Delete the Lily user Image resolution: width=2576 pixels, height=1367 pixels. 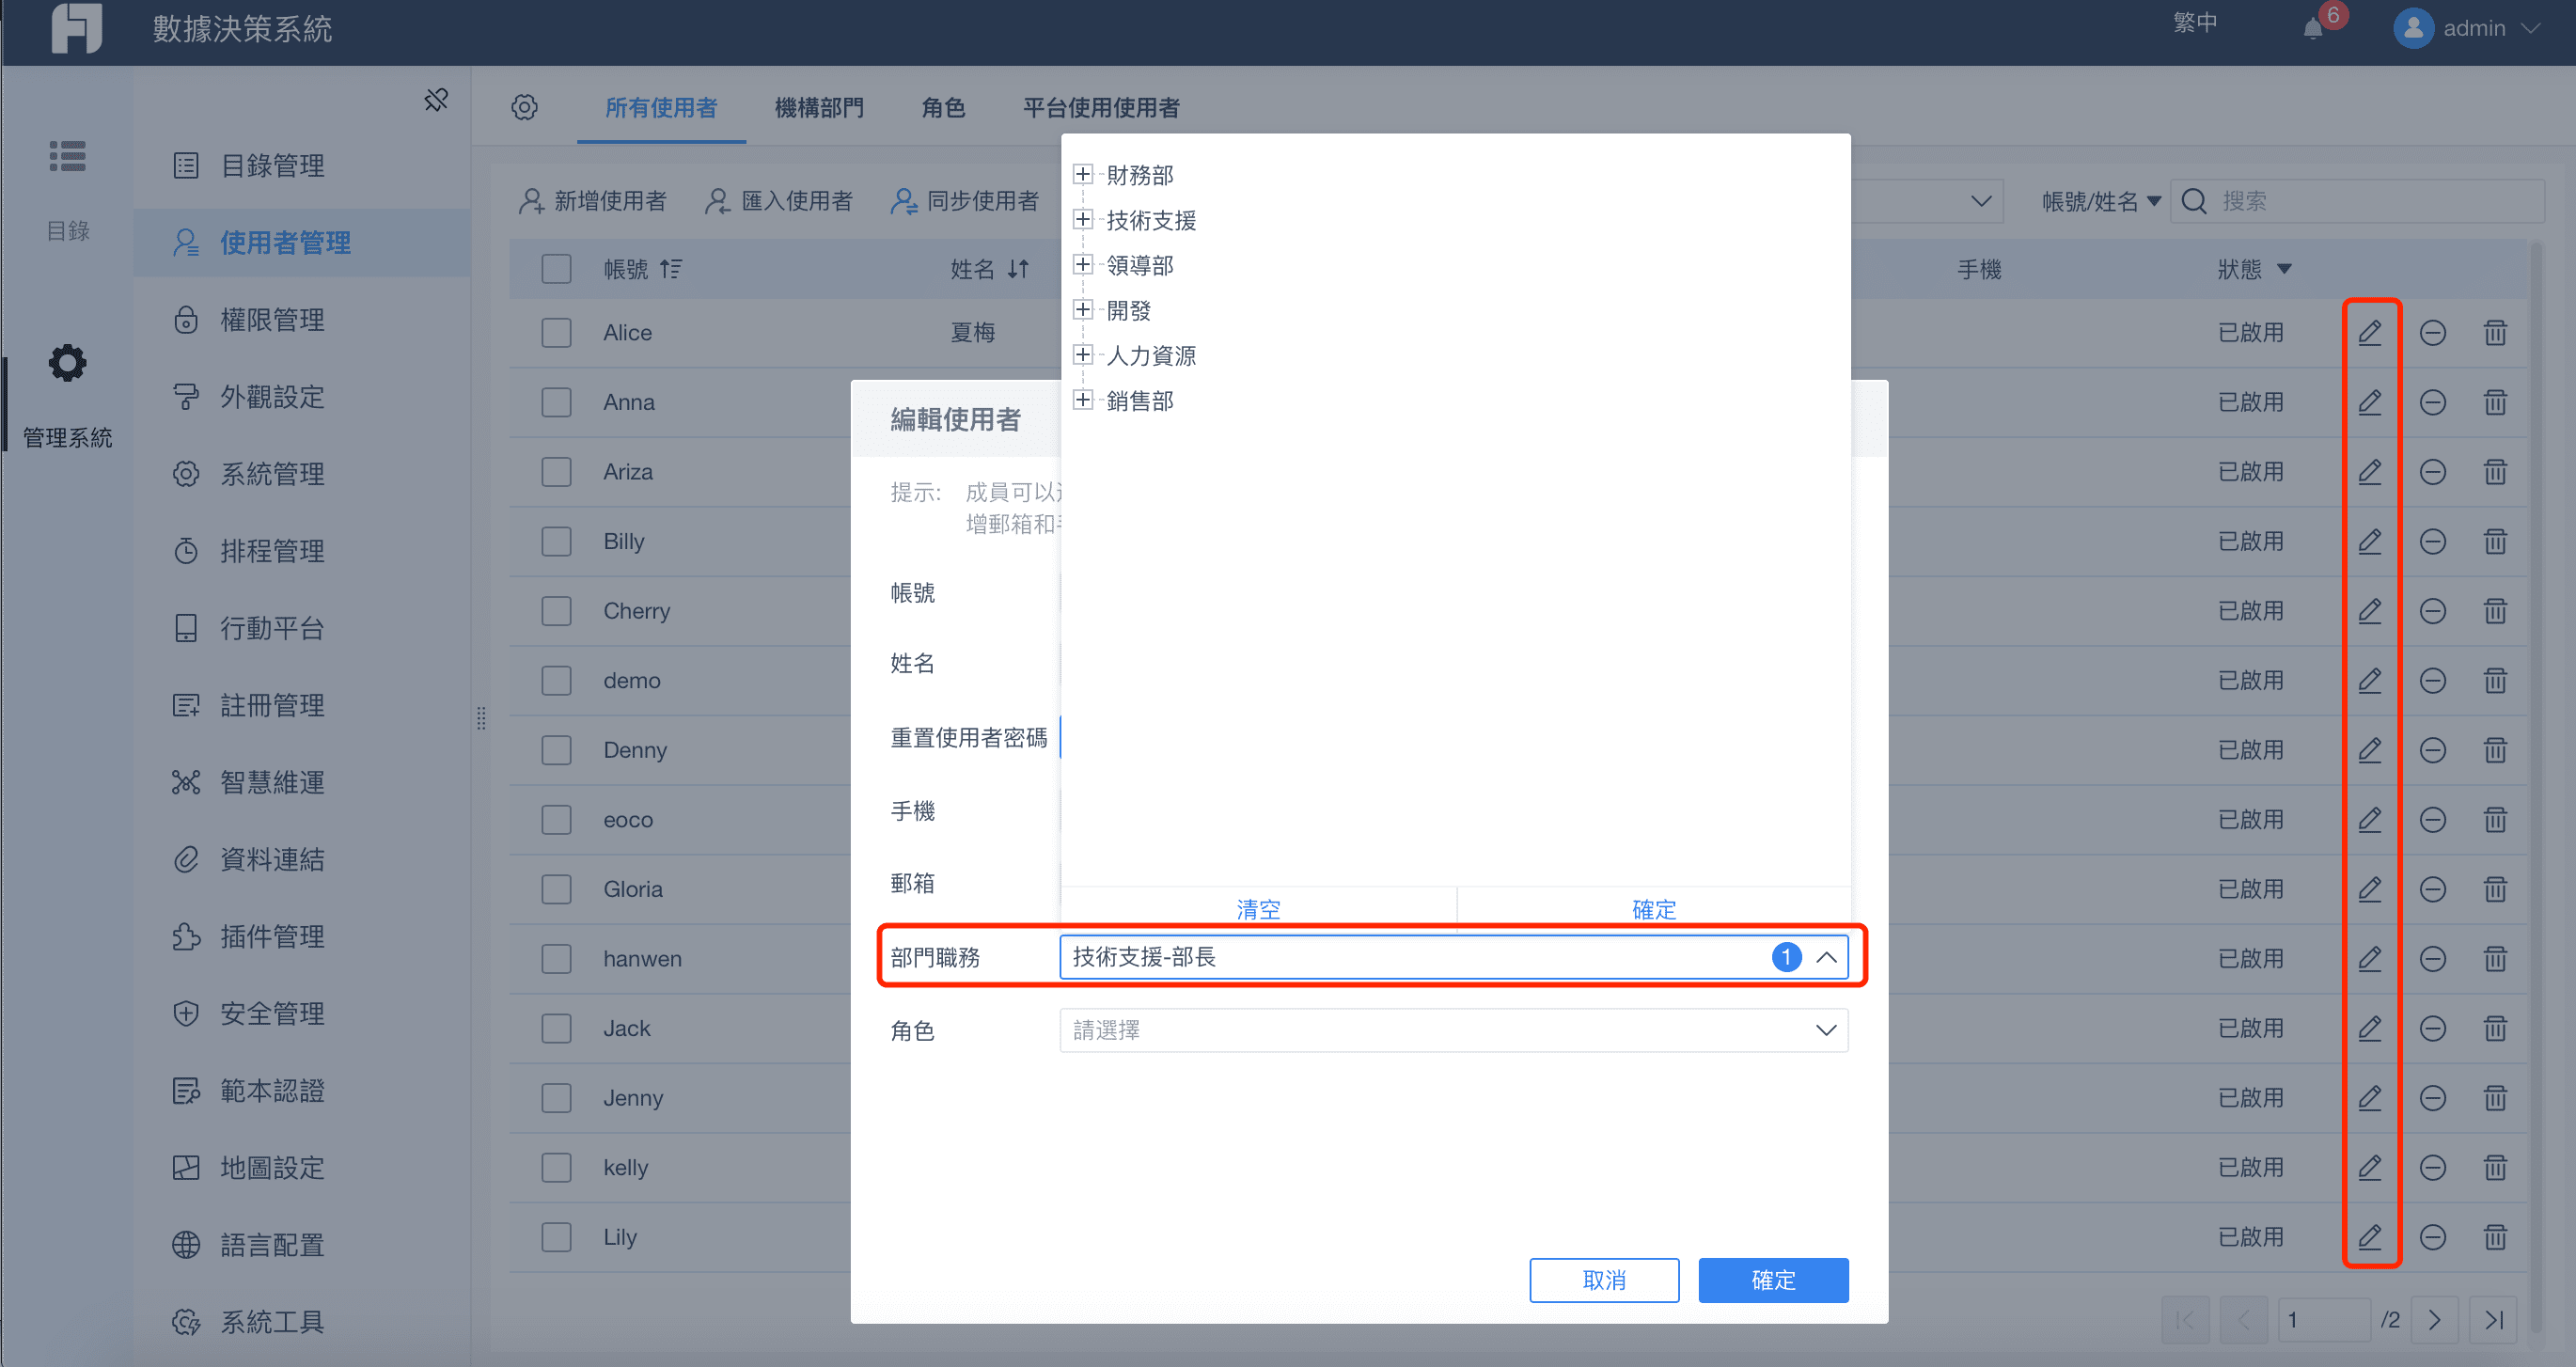[x=2495, y=1237]
